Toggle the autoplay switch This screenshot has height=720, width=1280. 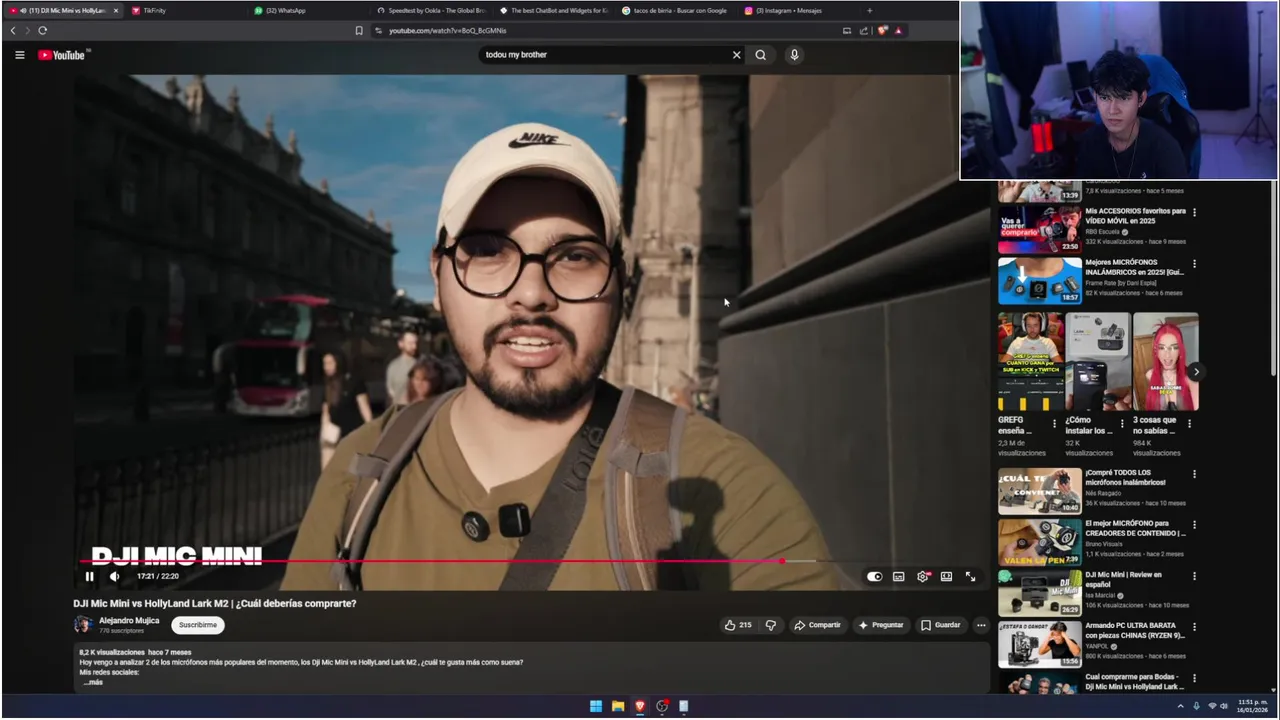[875, 576]
